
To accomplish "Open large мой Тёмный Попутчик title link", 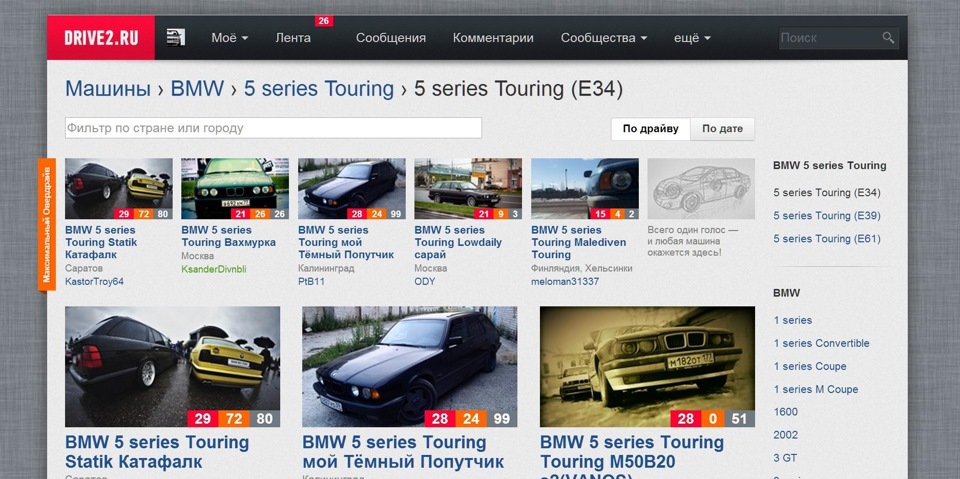I will (403, 452).
